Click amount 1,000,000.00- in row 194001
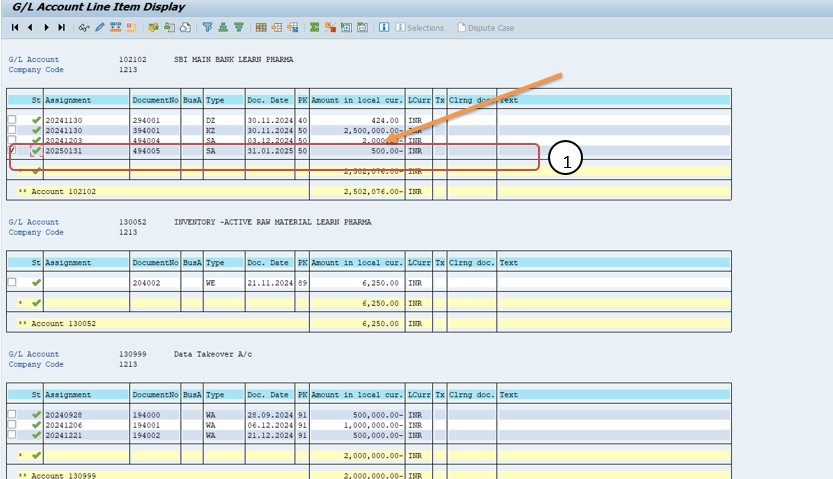The height and width of the screenshot is (479, 833). (373, 425)
